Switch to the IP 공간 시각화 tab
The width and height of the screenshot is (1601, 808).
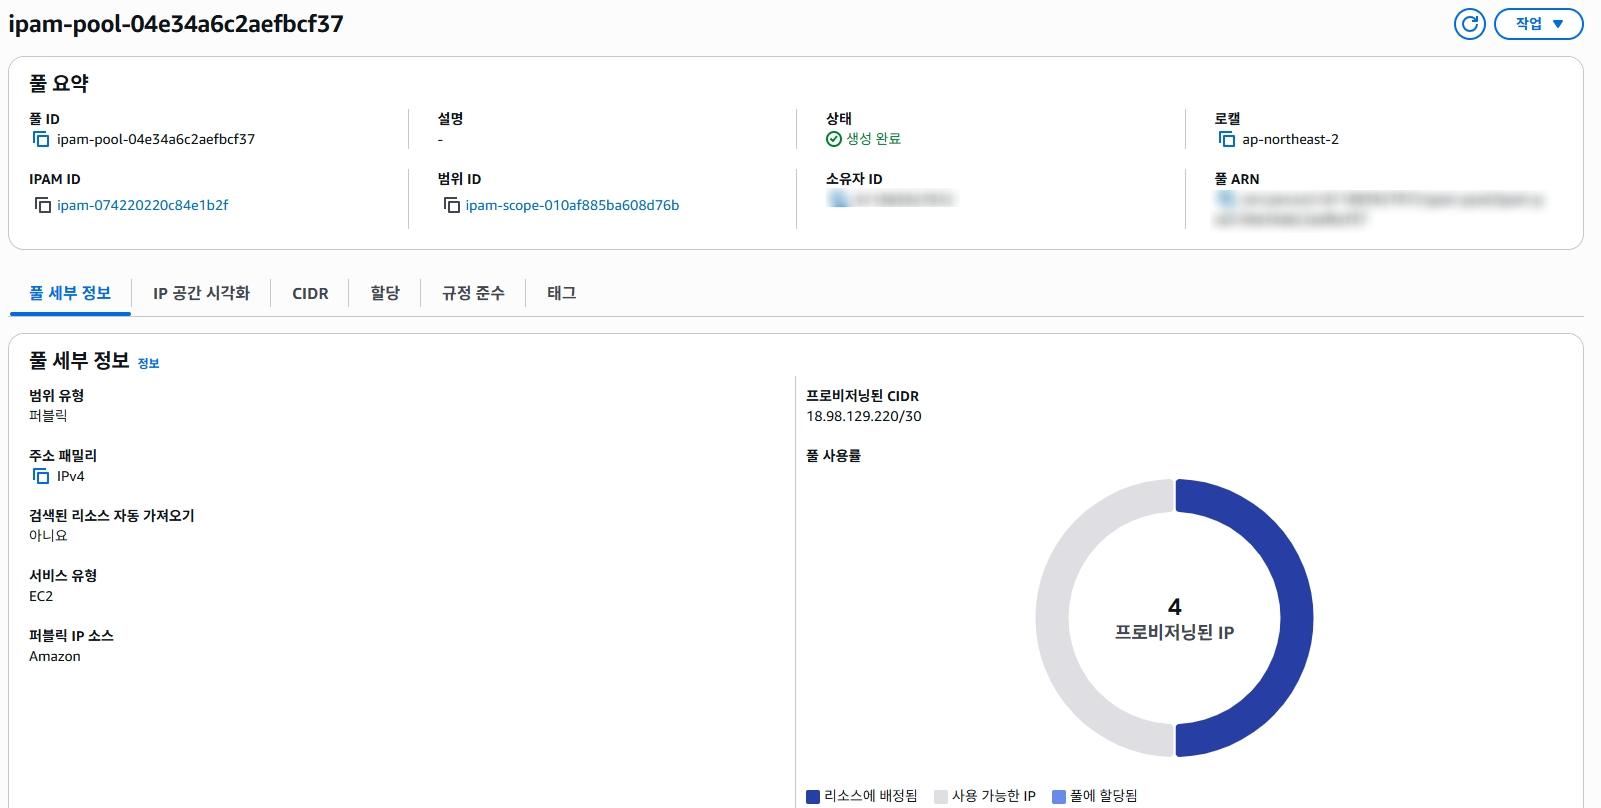pos(201,293)
